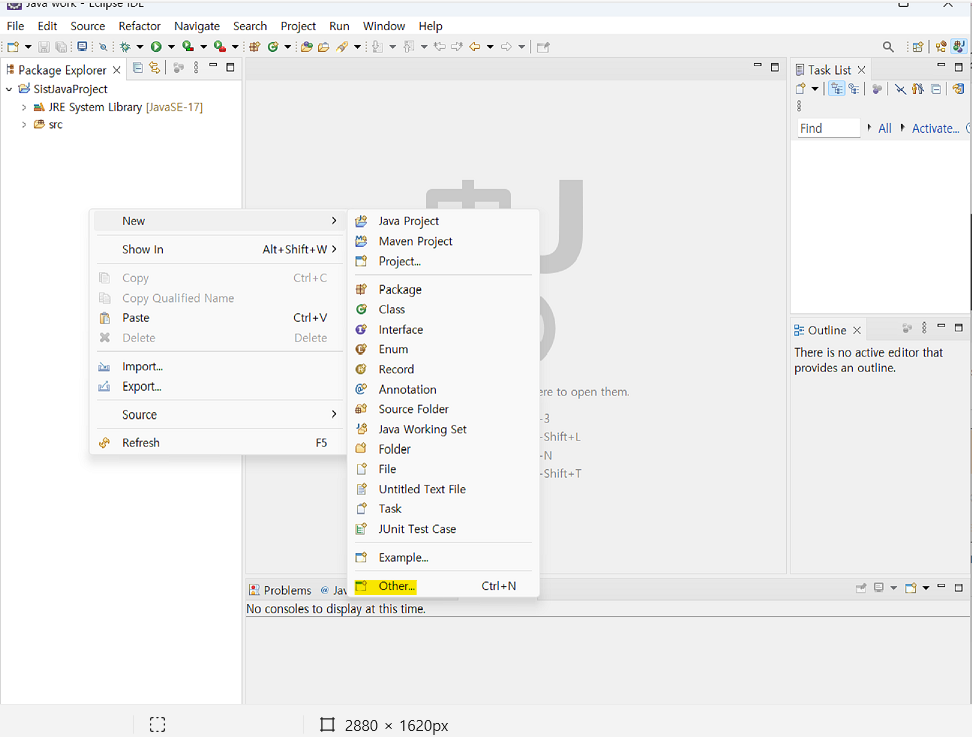Switch to the Problems tab
This screenshot has width=972, height=737.
(x=280, y=590)
